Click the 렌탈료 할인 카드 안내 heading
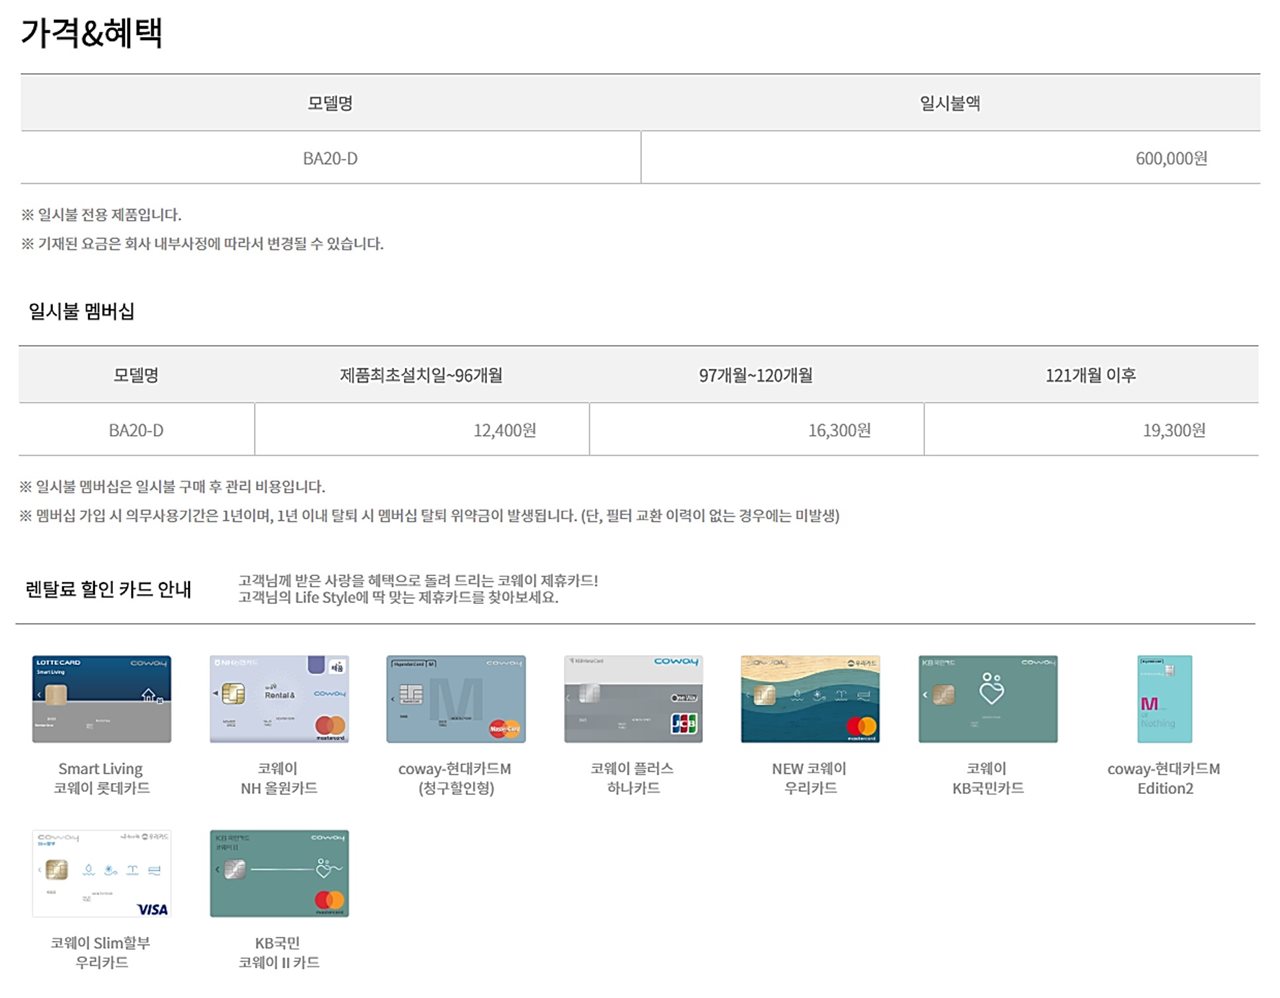 click(108, 589)
